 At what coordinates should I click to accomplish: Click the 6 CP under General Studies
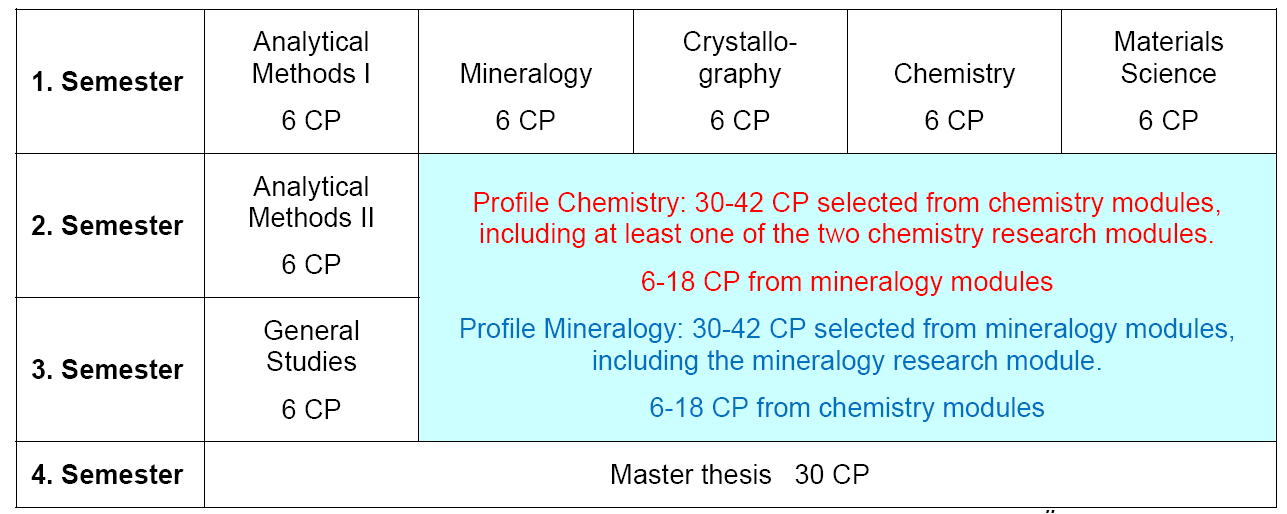point(311,410)
